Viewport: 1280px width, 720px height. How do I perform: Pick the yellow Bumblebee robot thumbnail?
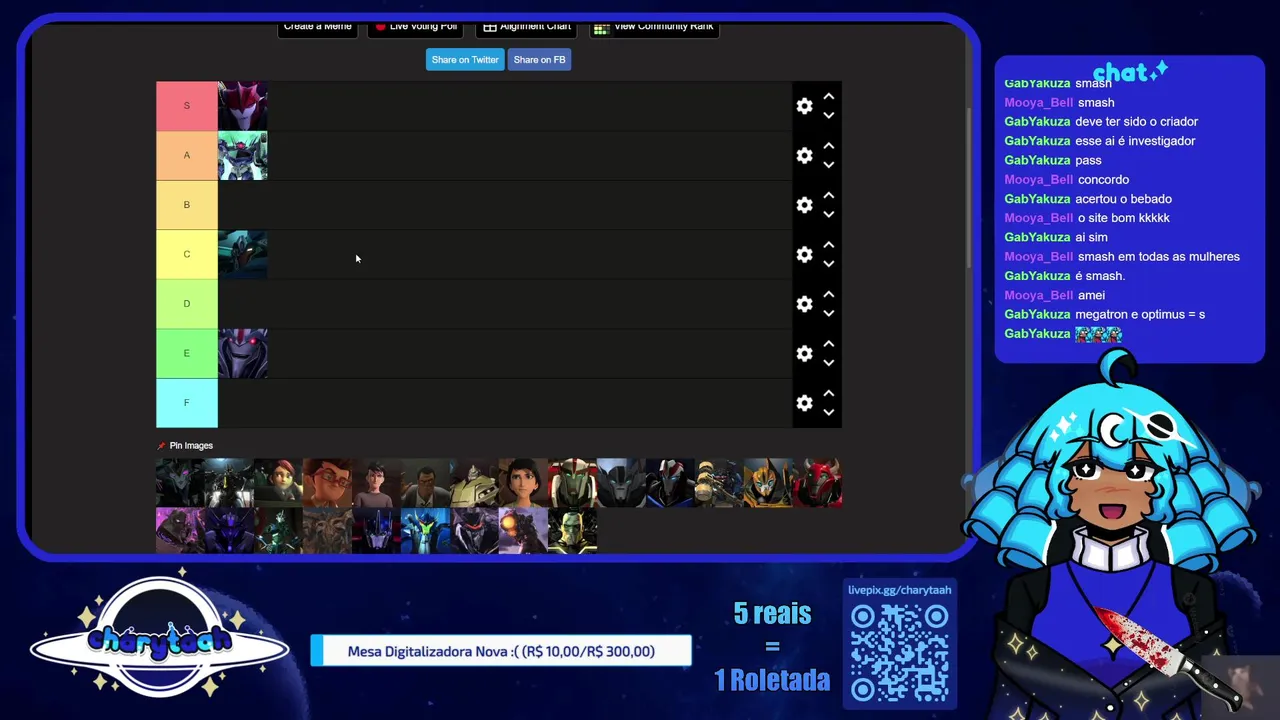pos(768,483)
